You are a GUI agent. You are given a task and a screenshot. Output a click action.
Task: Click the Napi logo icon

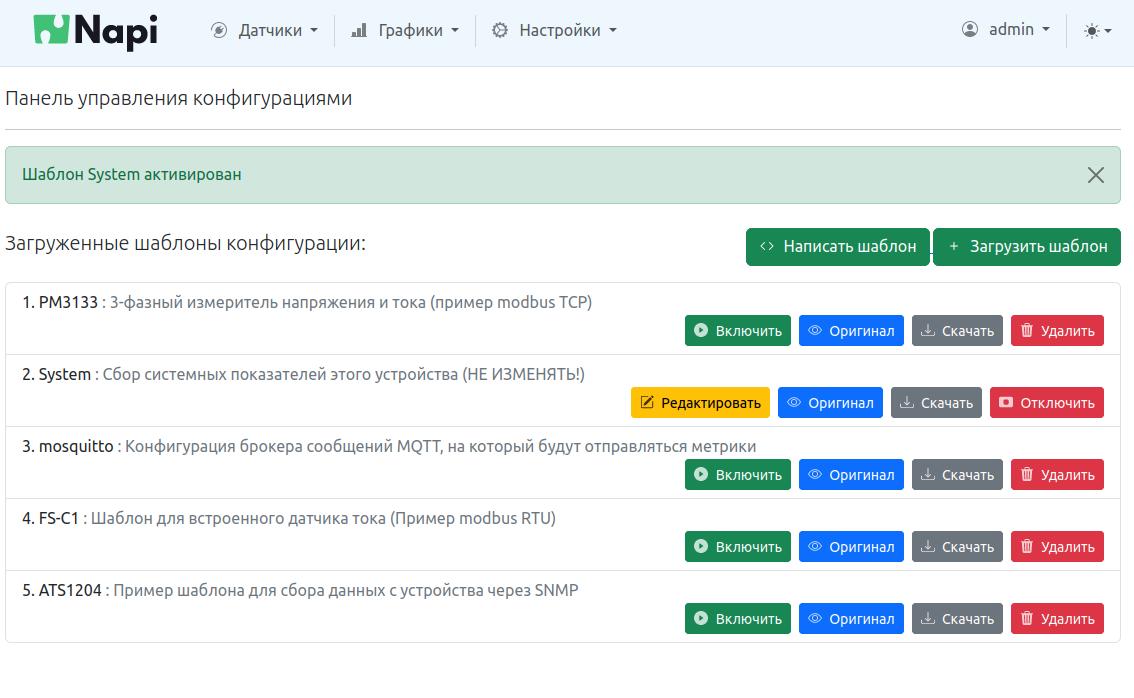coord(52,28)
